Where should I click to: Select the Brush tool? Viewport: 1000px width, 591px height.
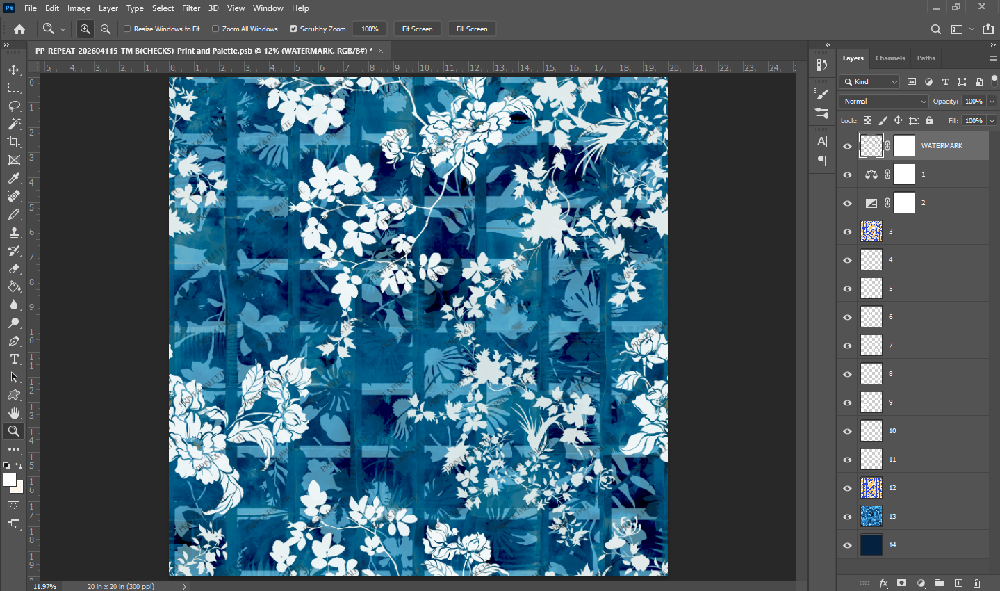pos(13,214)
